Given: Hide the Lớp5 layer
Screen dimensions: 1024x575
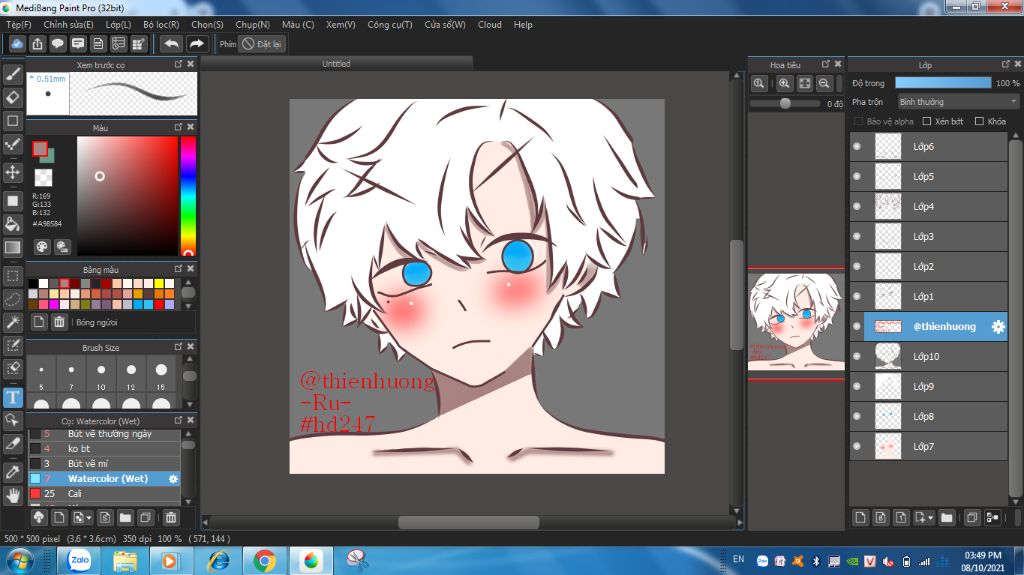Looking at the screenshot, I should click(857, 176).
